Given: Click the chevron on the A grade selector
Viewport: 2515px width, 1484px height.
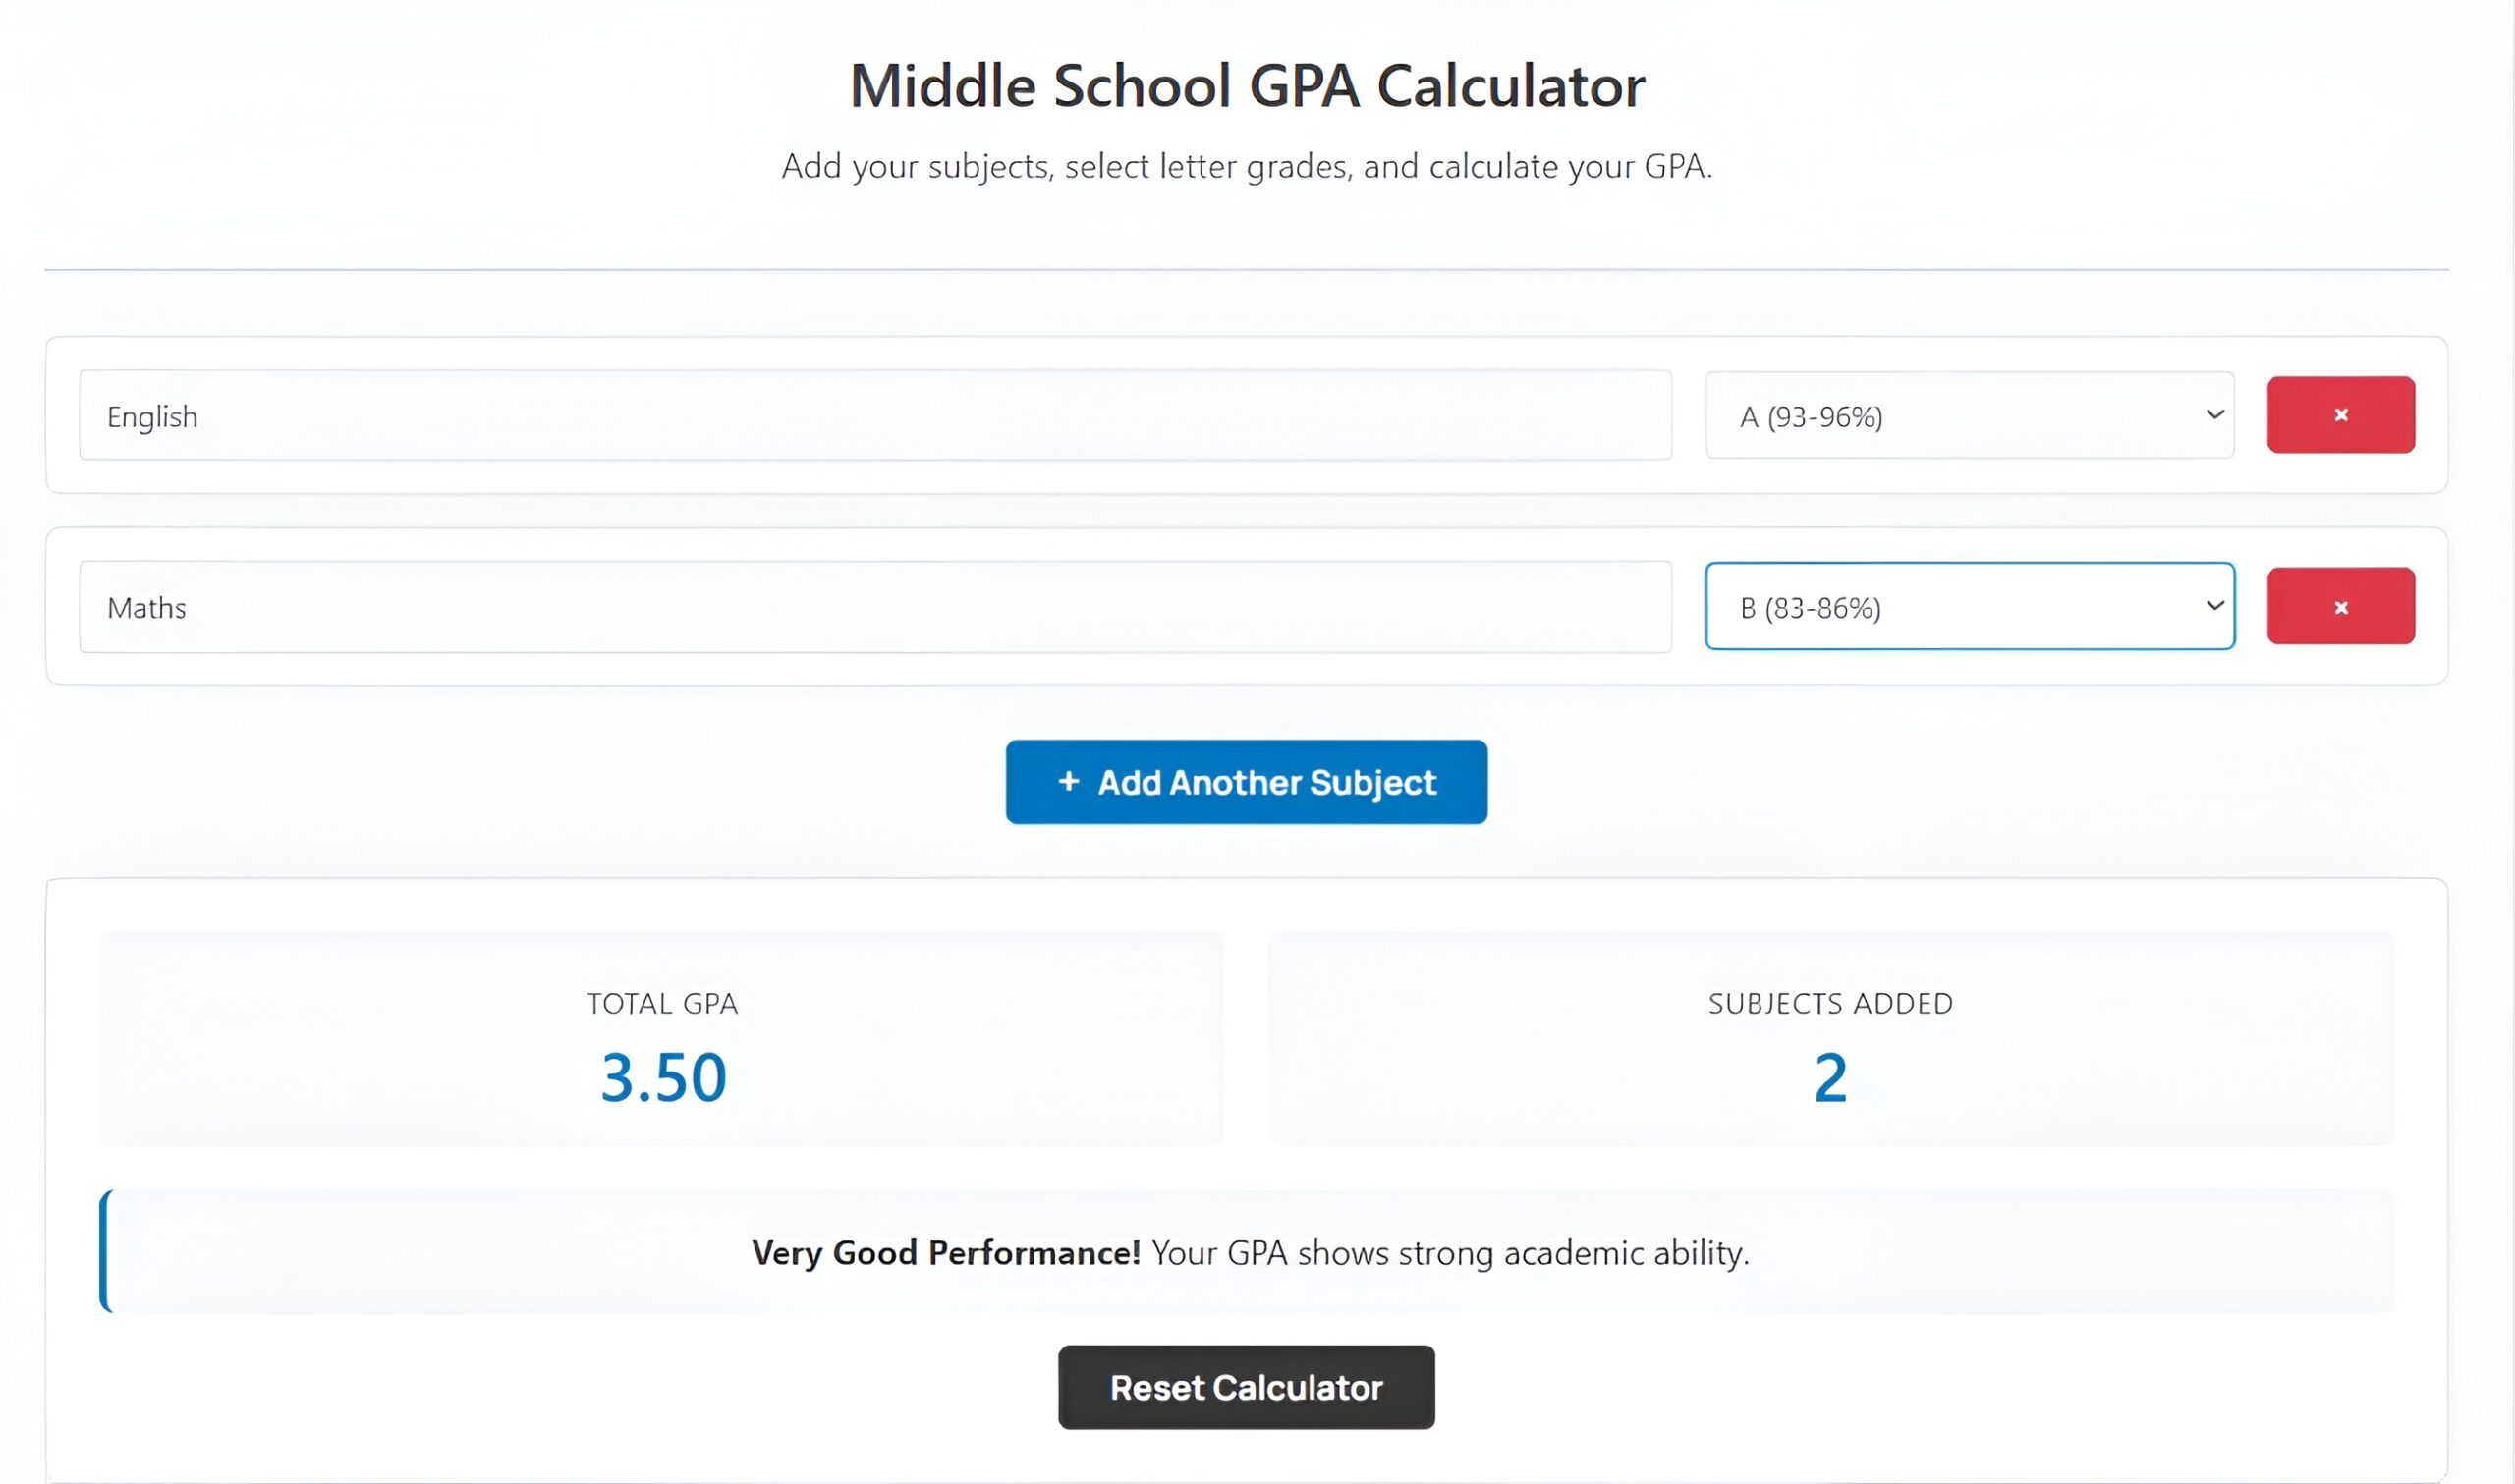Looking at the screenshot, I should coord(2214,415).
